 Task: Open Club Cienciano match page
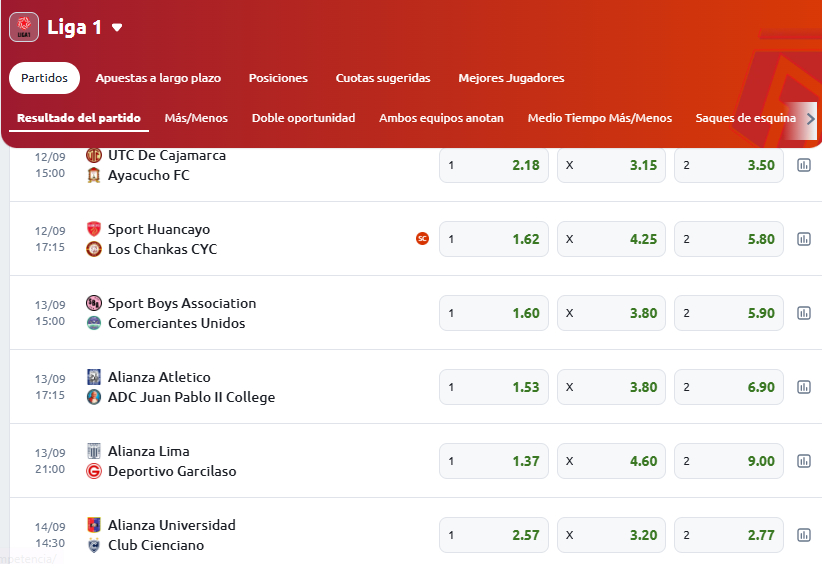(x=156, y=545)
